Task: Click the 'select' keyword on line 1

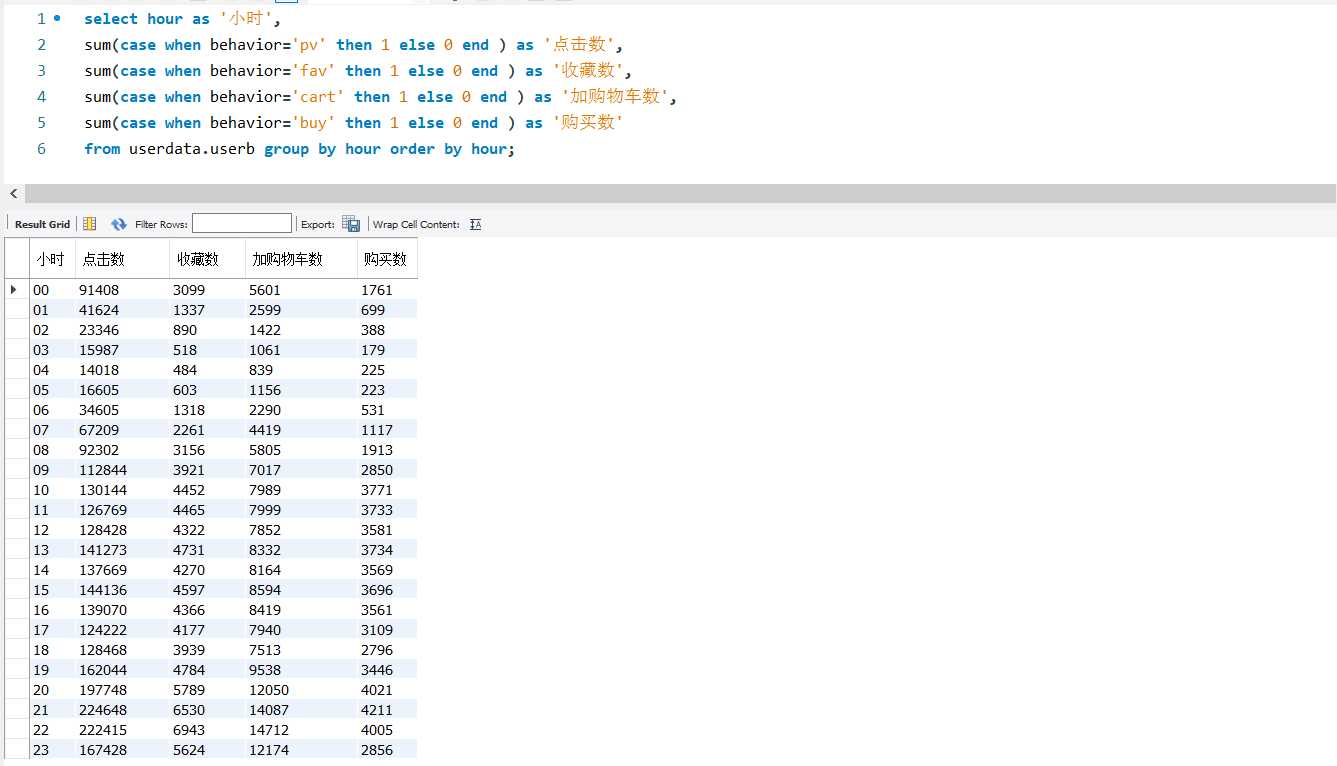Action: [111, 19]
